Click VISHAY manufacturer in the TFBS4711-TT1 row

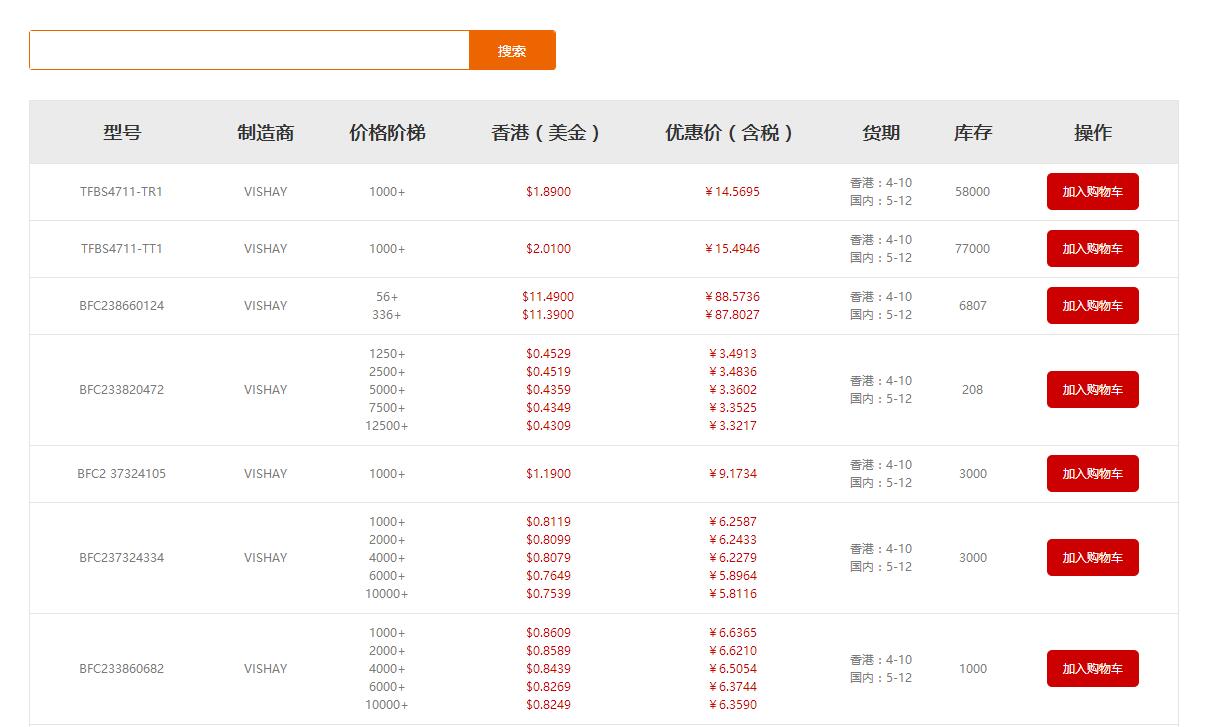point(265,248)
